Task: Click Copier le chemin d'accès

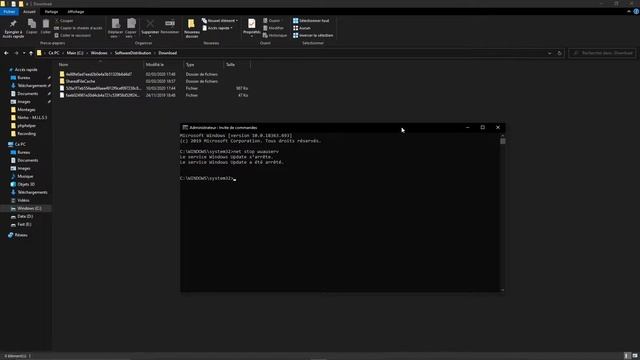Action: pyautogui.click(x=78, y=28)
